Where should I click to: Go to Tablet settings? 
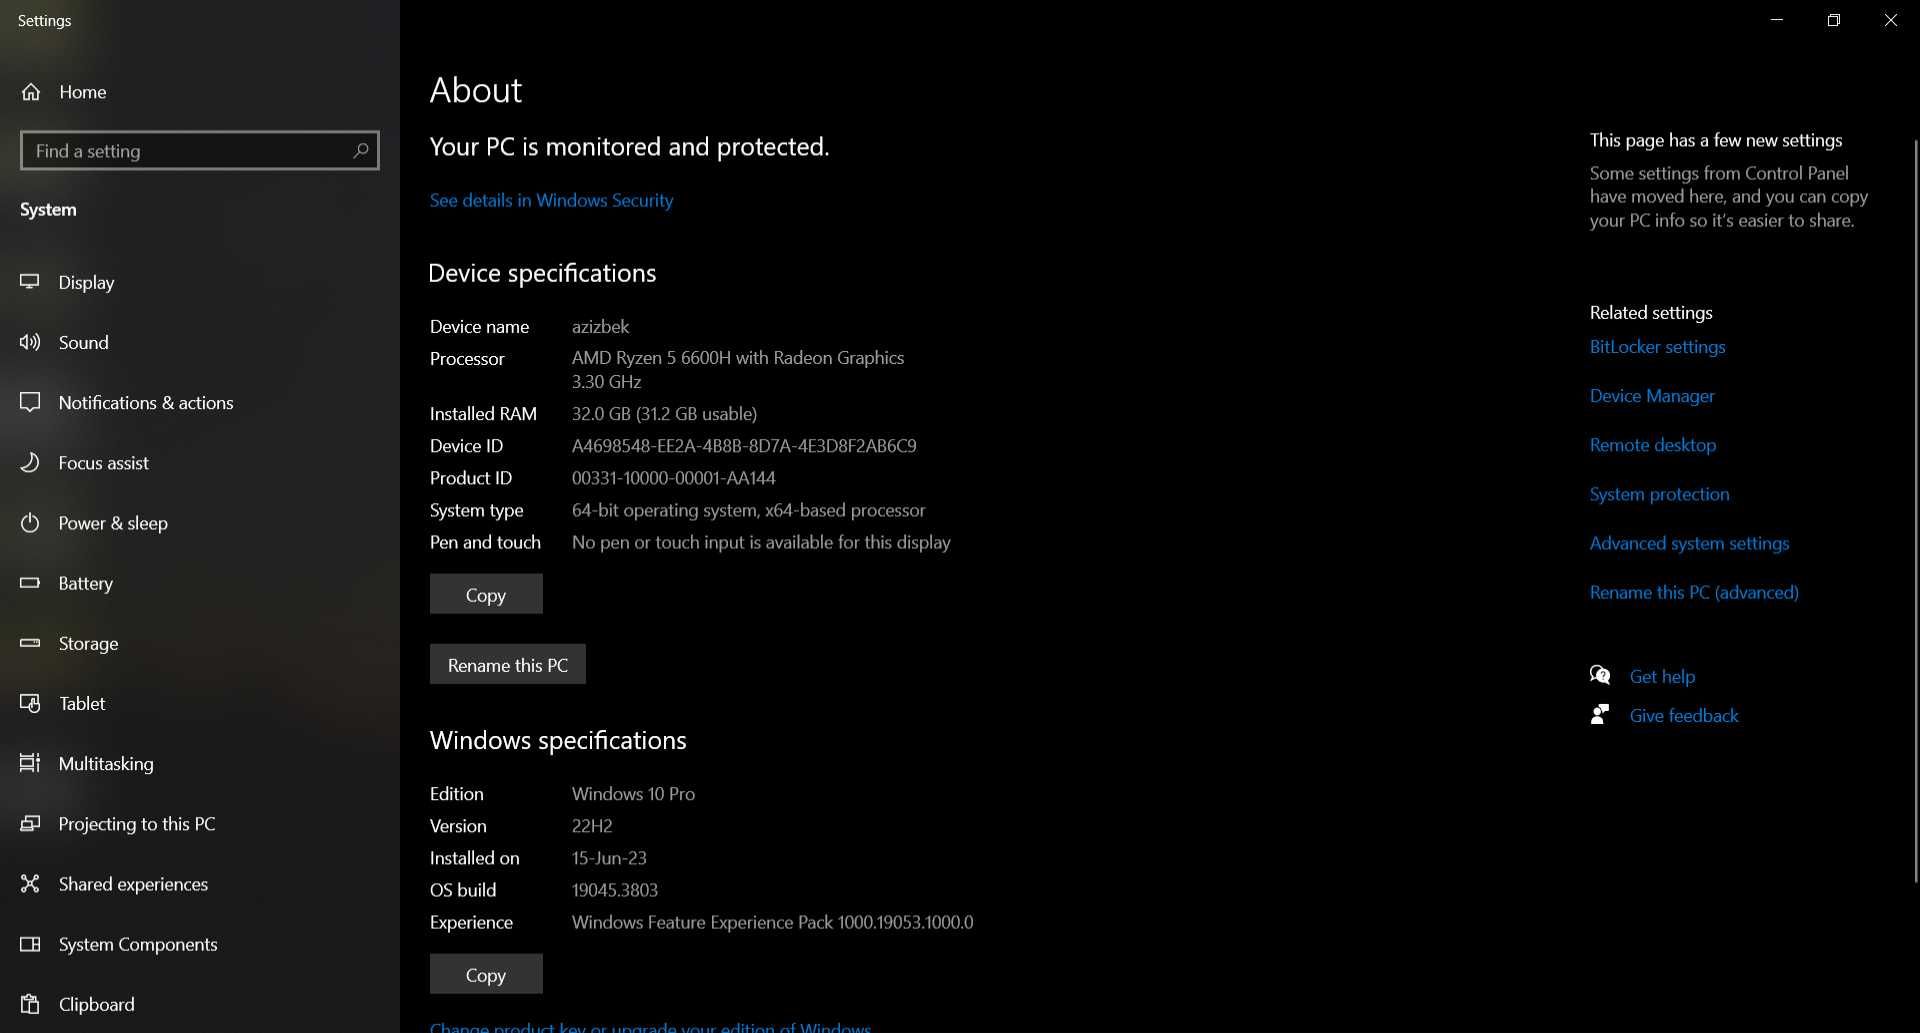(x=200, y=703)
